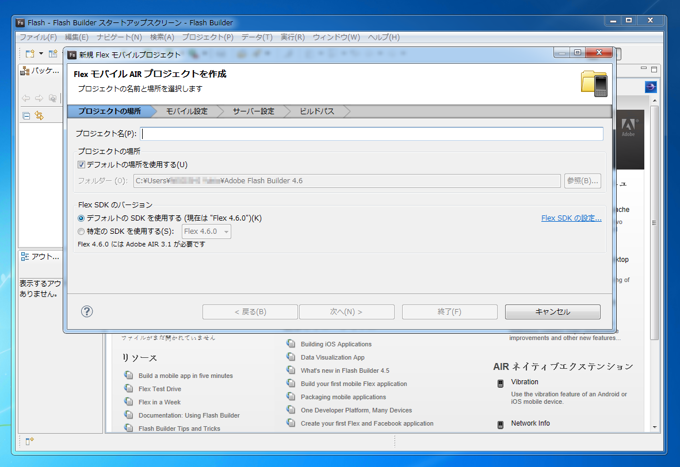Viewport: 680px width, 467px height.
Task: Click icon beside Build a mobile app in five minutes
Action: tap(128, 375)
